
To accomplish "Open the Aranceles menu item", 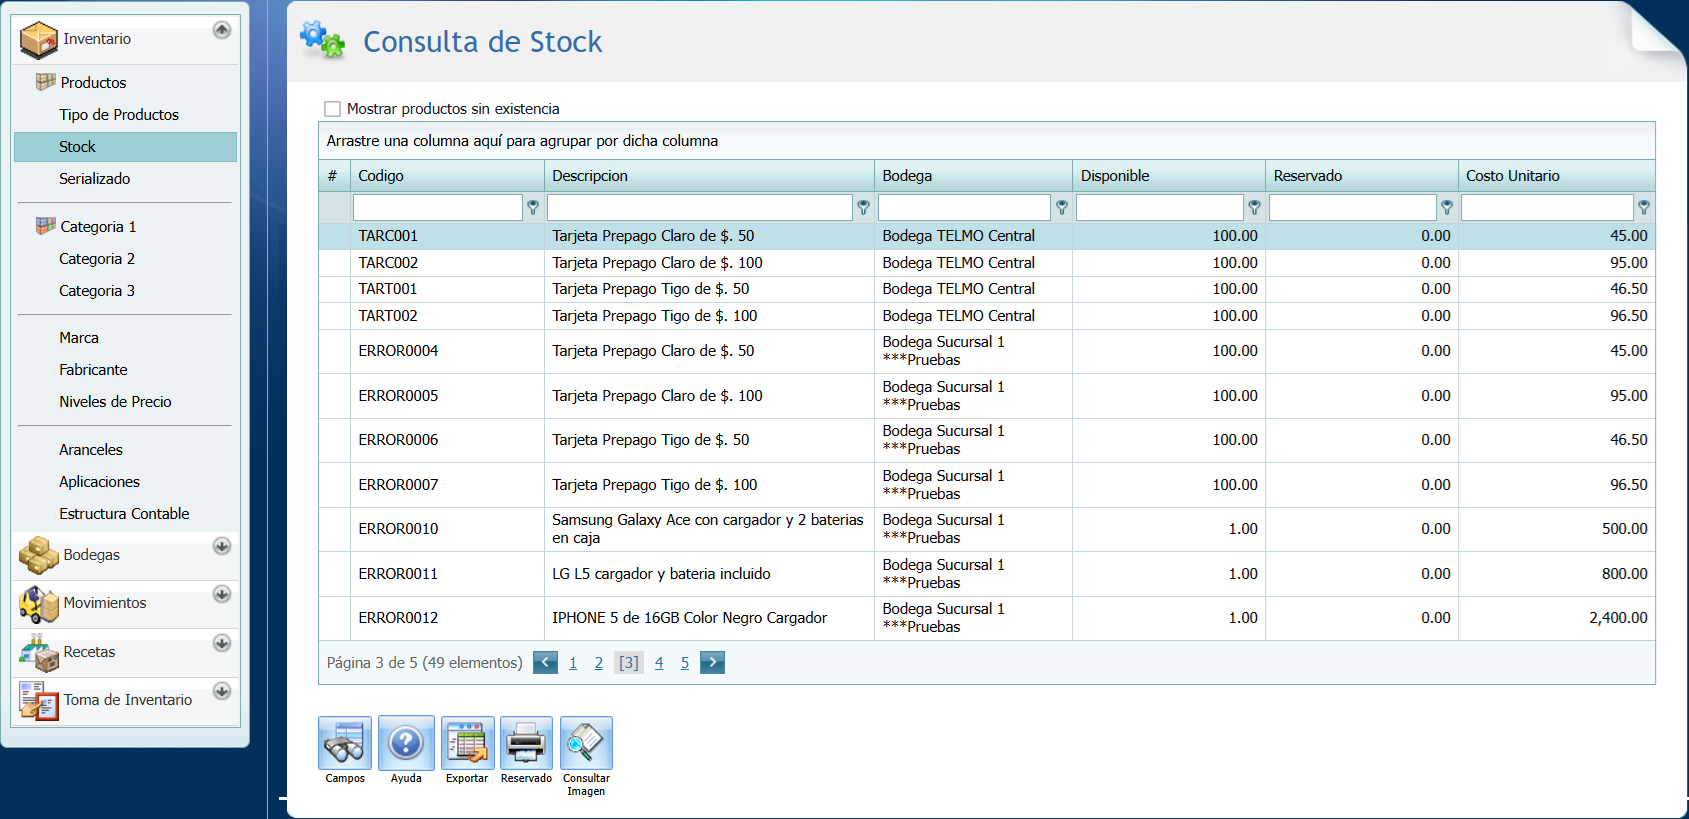I will point(91,450).
